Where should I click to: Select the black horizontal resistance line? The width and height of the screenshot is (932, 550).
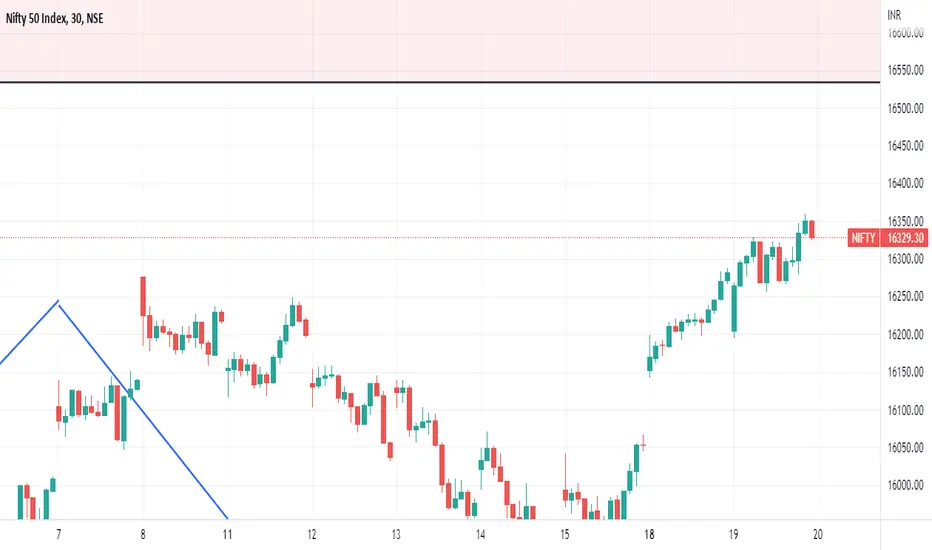(440, 82)
